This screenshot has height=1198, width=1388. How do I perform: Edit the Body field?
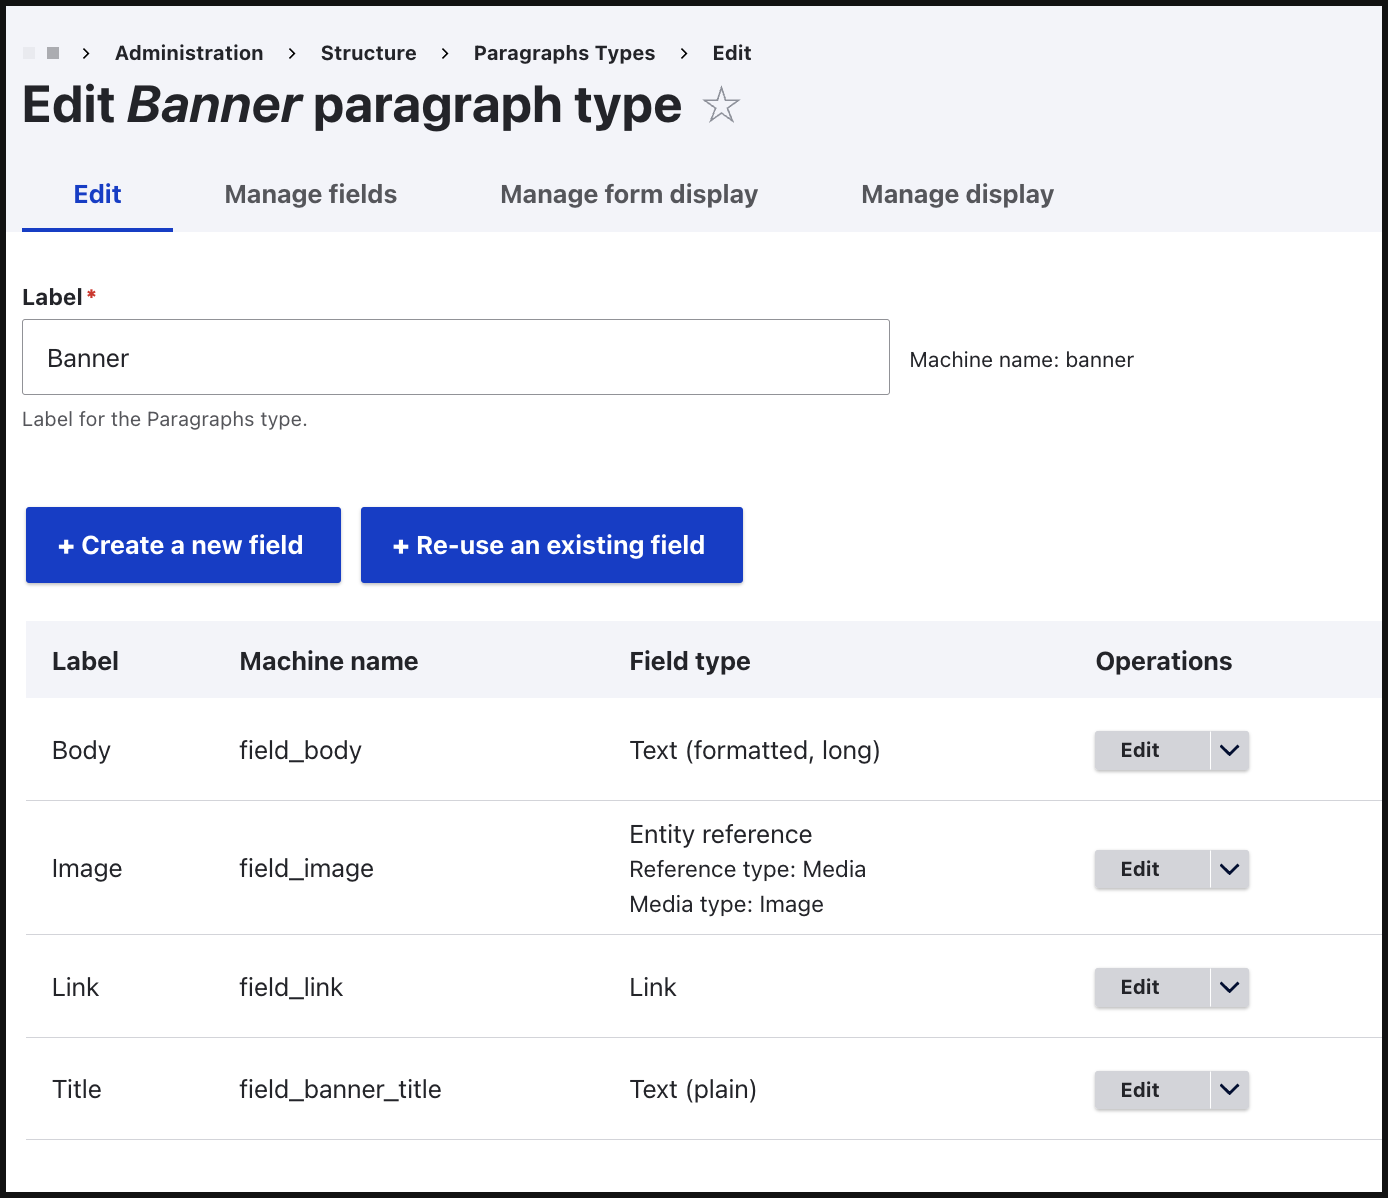[x=1139, y=750]
